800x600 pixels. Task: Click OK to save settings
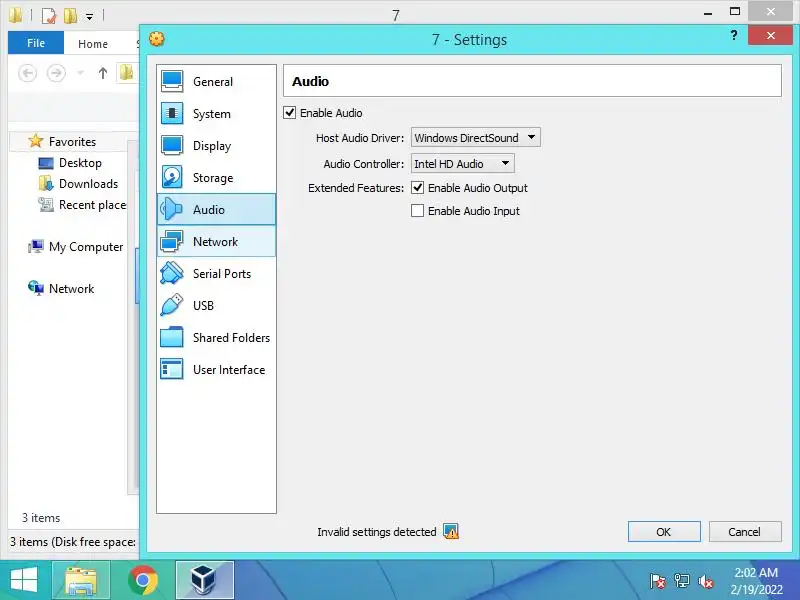coord(664,532)
